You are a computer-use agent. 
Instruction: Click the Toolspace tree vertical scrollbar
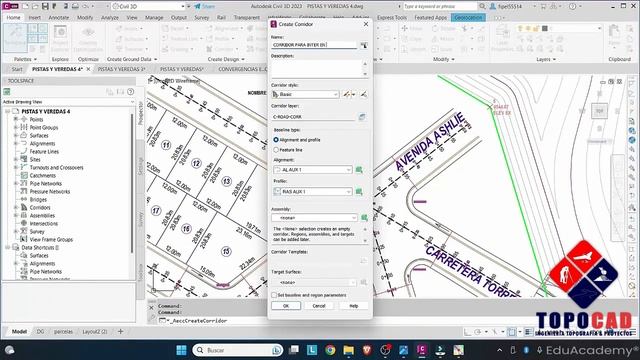(x=132, y=184)
